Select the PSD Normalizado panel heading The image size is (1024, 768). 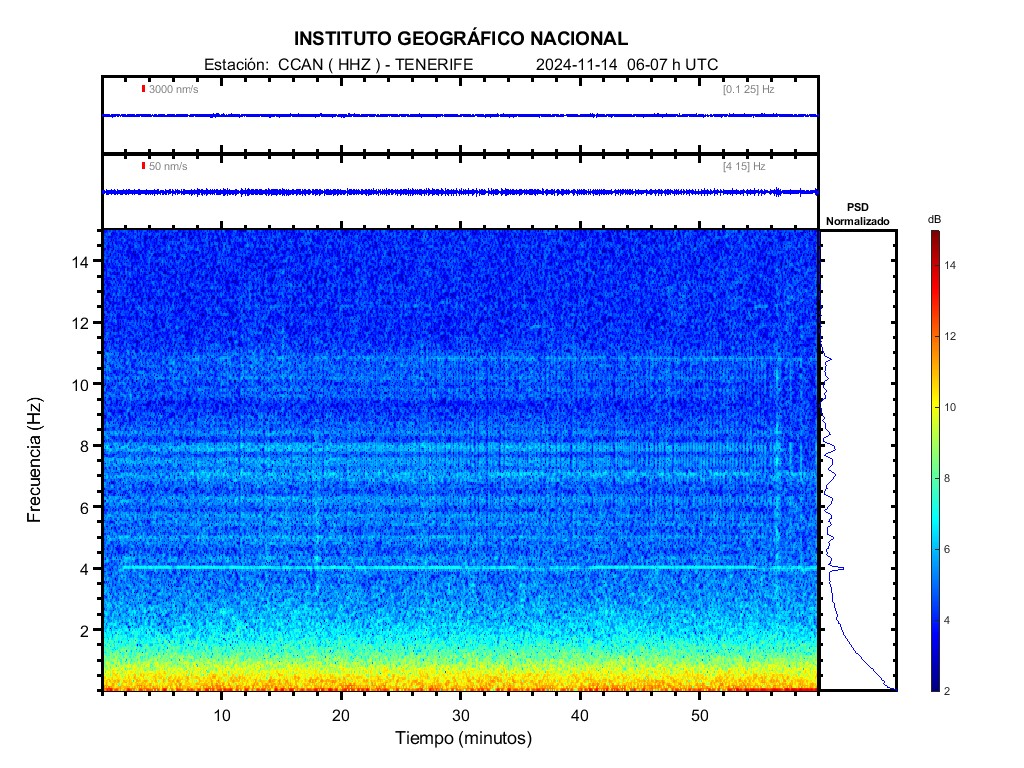[857, 214]
